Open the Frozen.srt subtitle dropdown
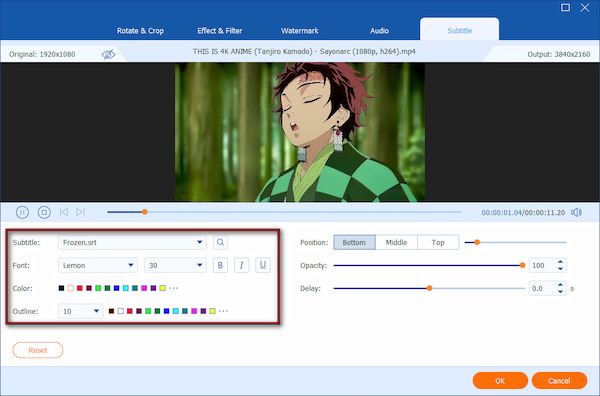This screenshot has width=600, height=396. coord(132,242)
